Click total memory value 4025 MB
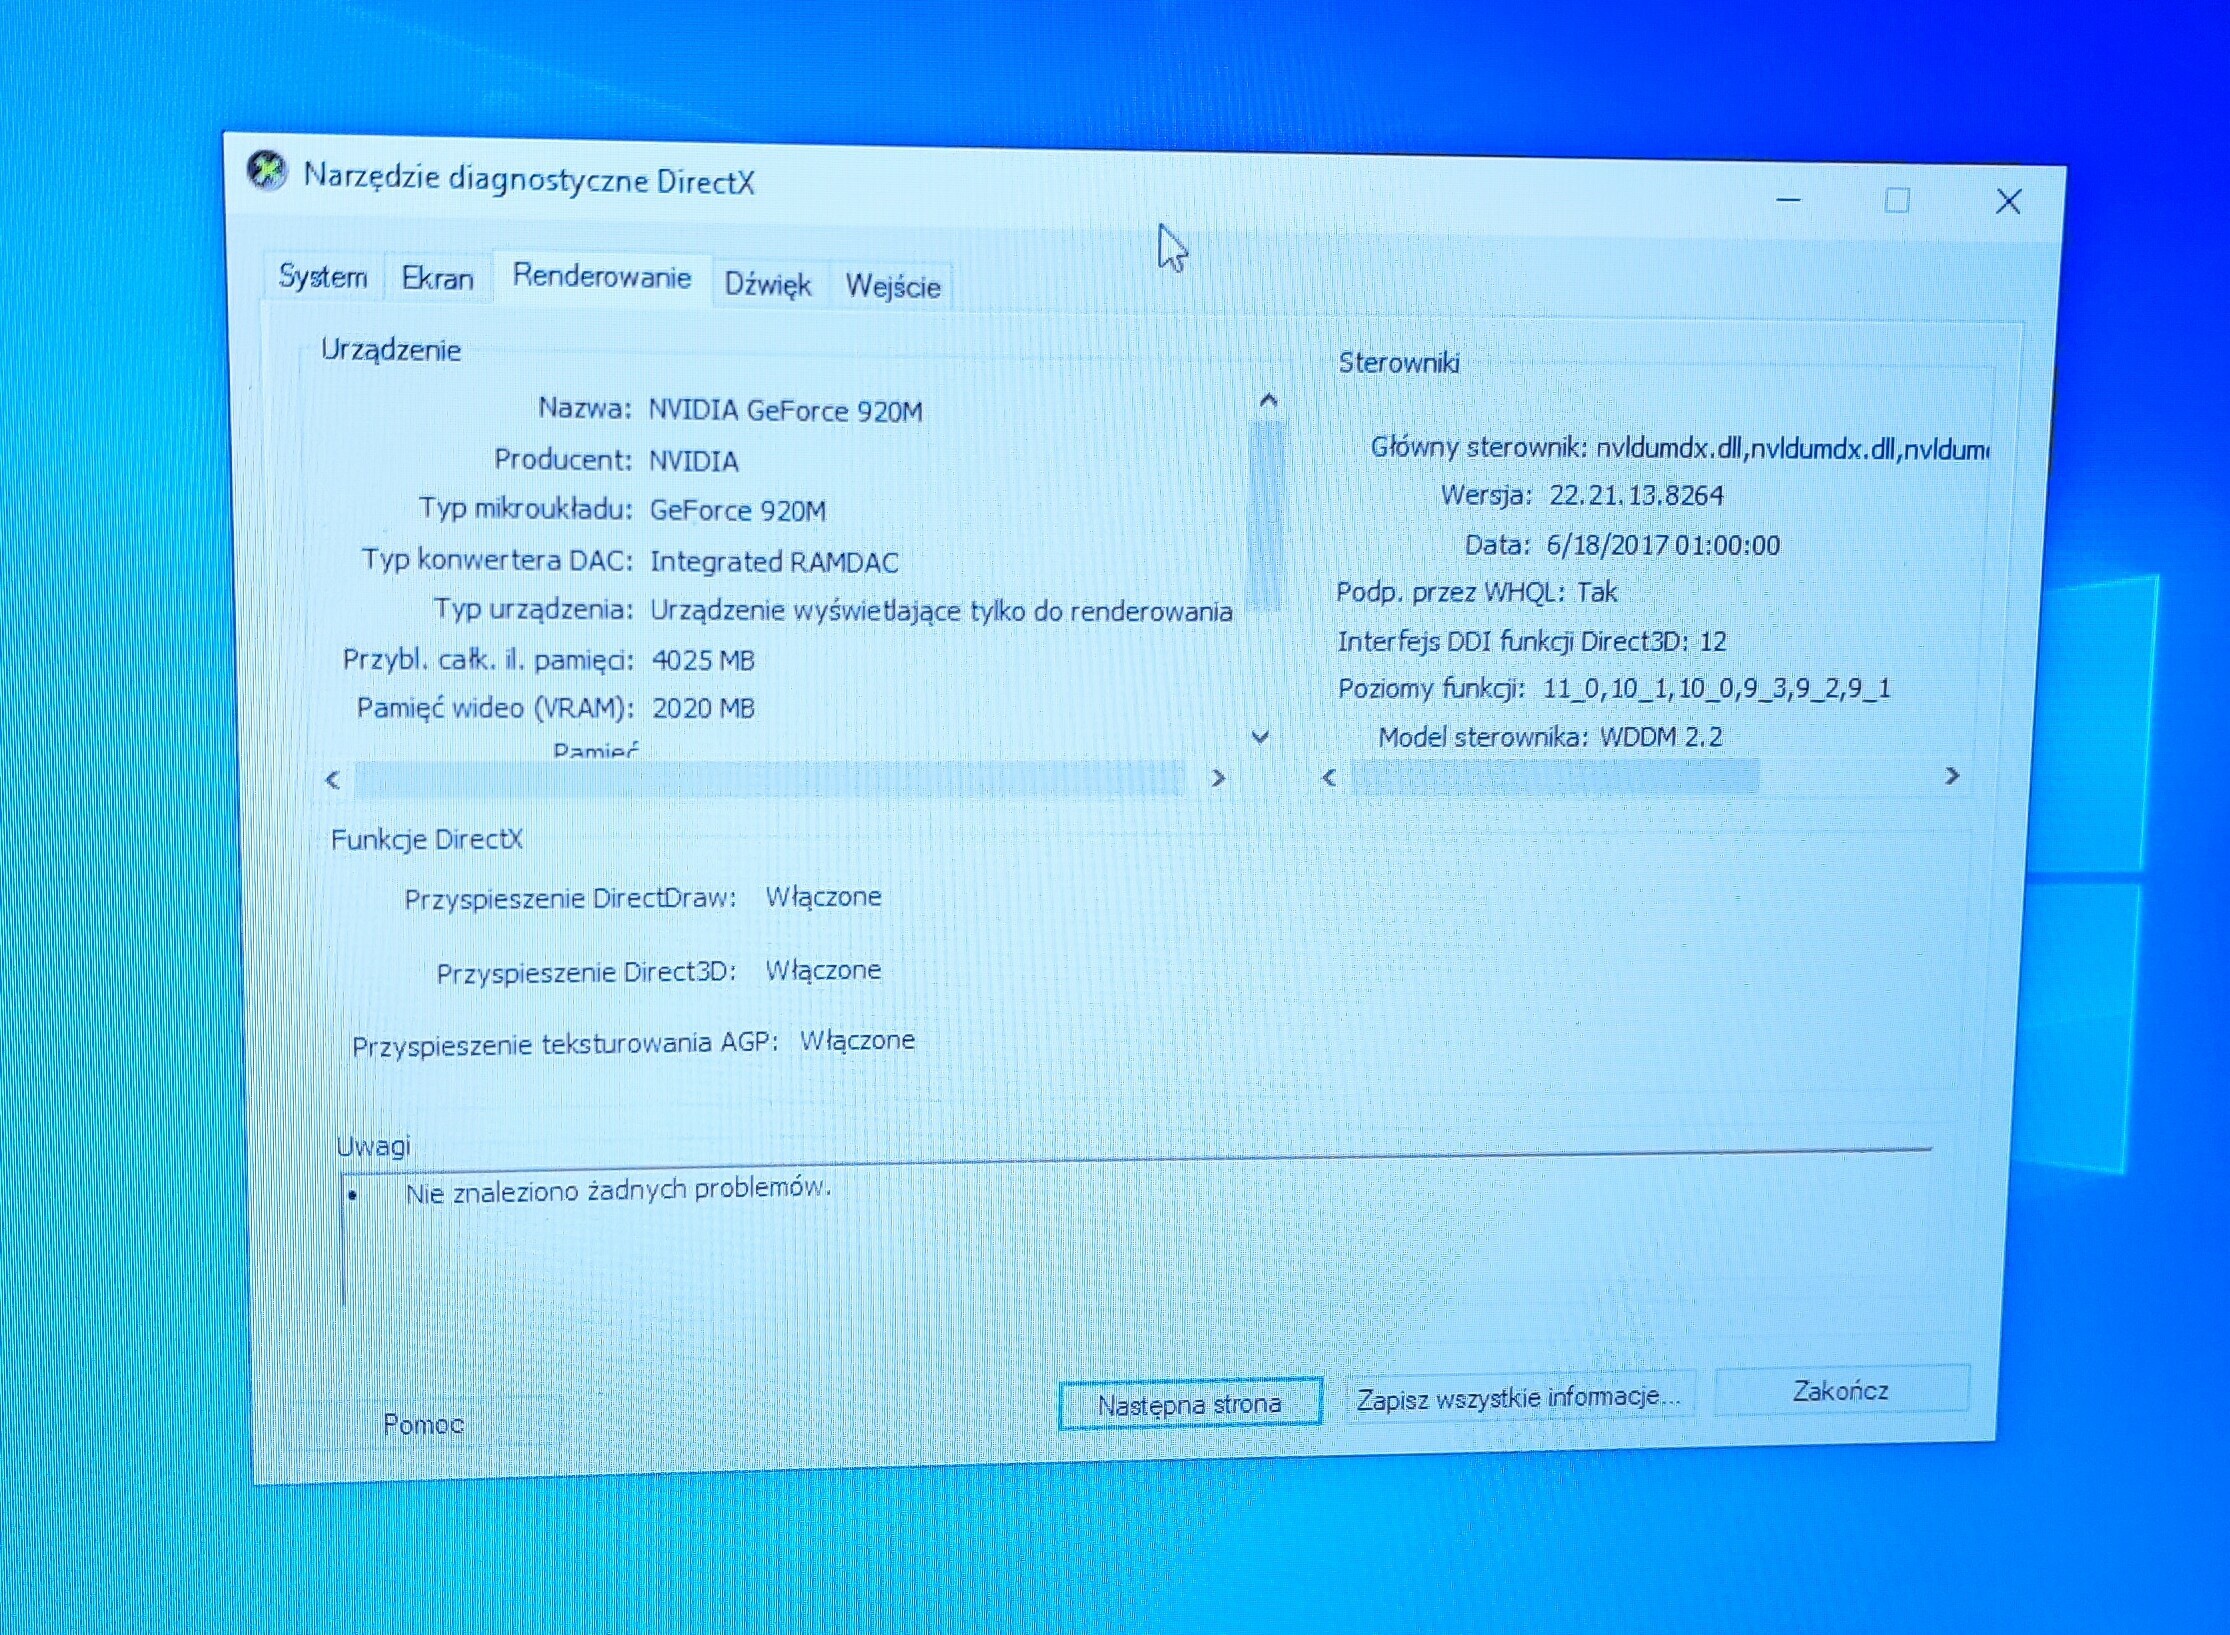The image size is (2230, 1635). click(x=703, y=660)
